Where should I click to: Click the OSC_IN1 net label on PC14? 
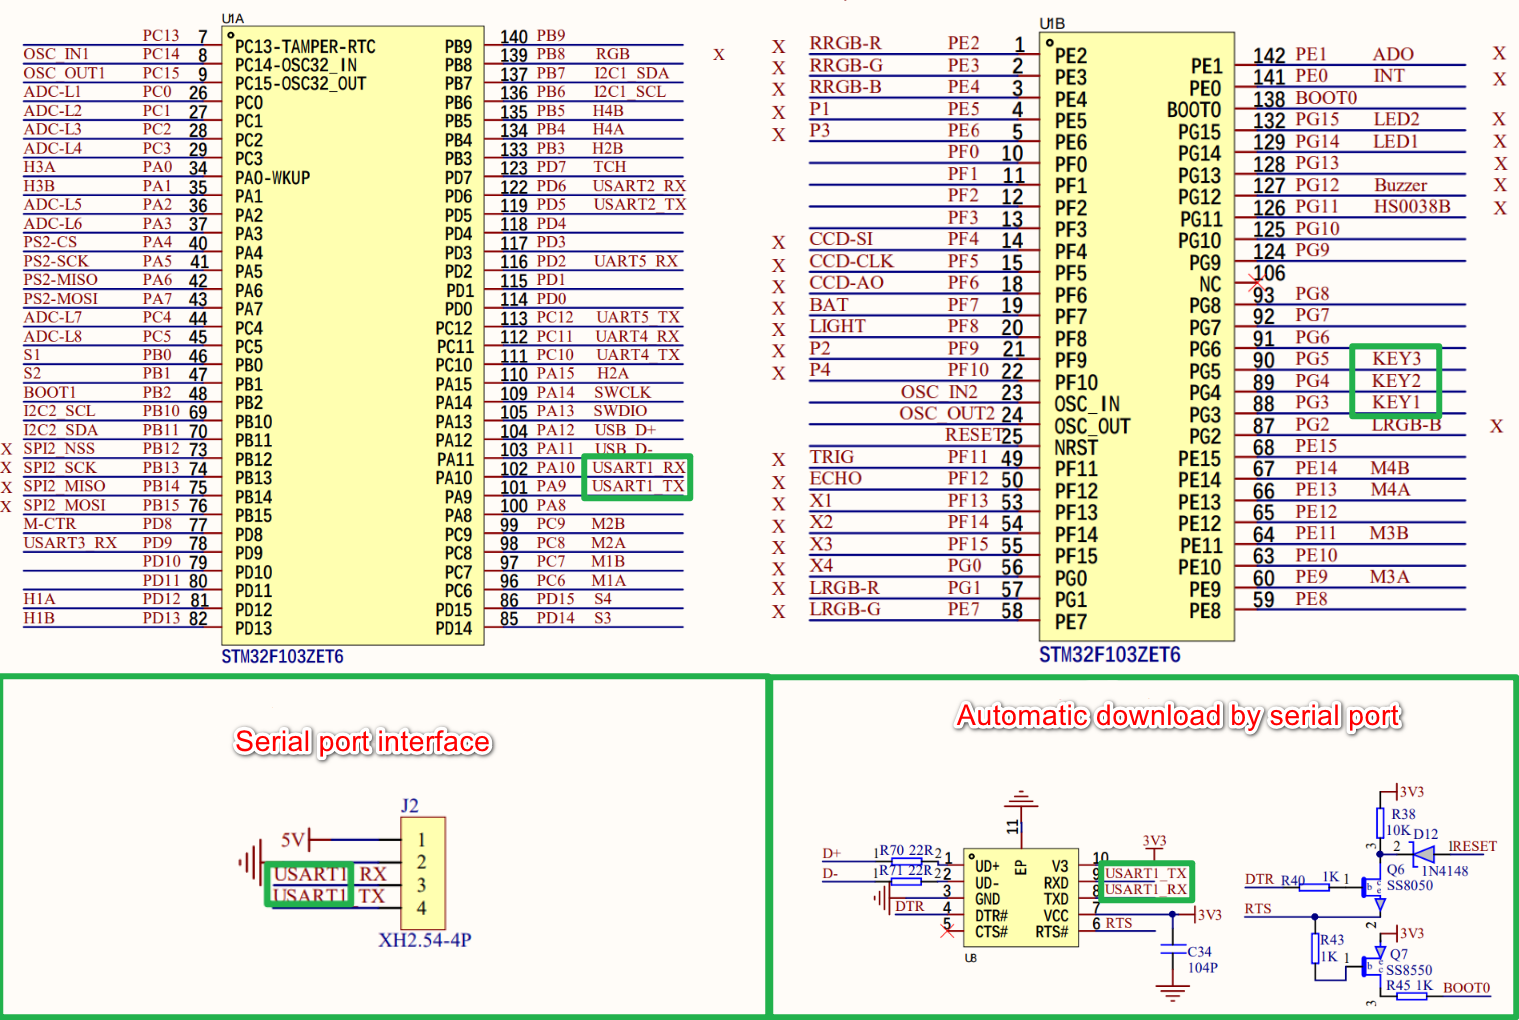pyautogui.click(x=56, y=54)
